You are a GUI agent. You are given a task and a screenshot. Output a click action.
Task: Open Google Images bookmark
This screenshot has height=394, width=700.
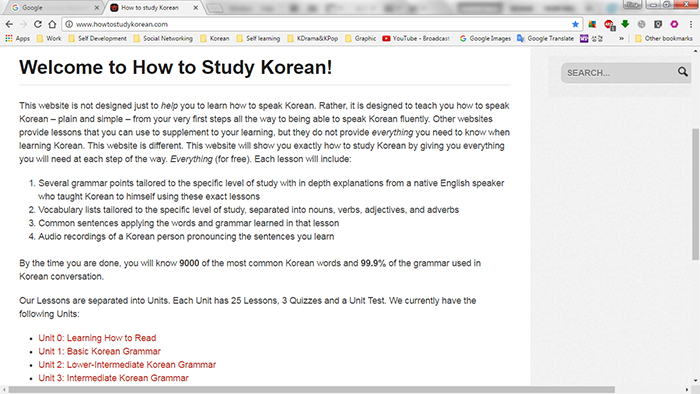[485, 38]
